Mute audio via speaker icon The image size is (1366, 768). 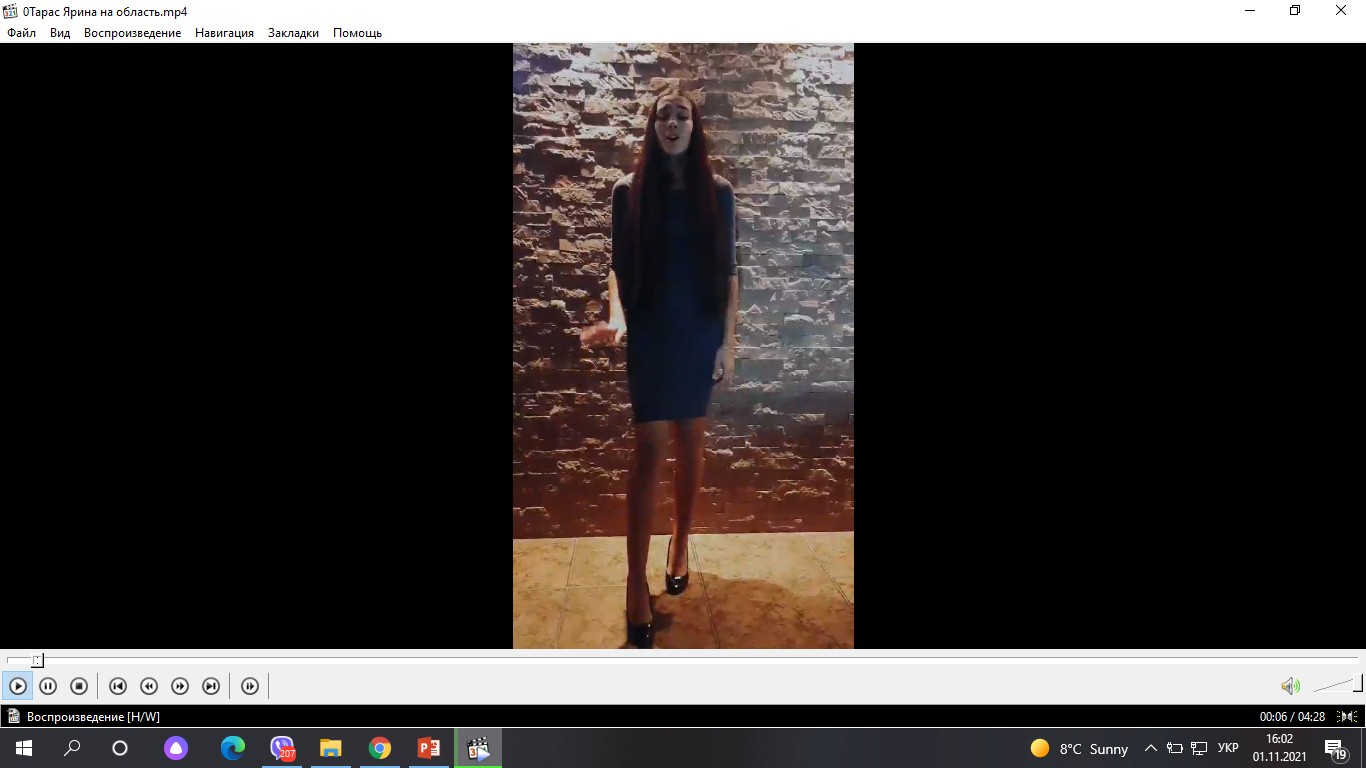(x=1290, y=686)
